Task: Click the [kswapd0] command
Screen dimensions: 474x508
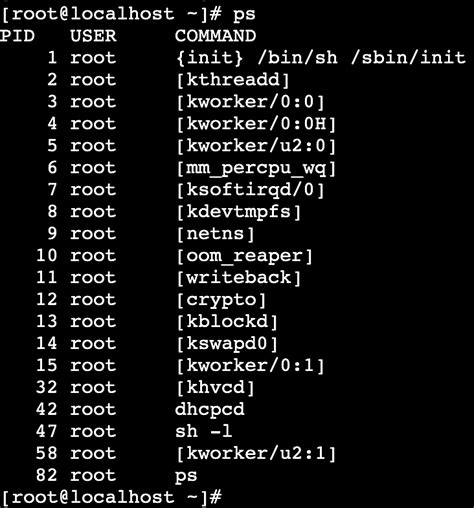Action: (227, 344)
